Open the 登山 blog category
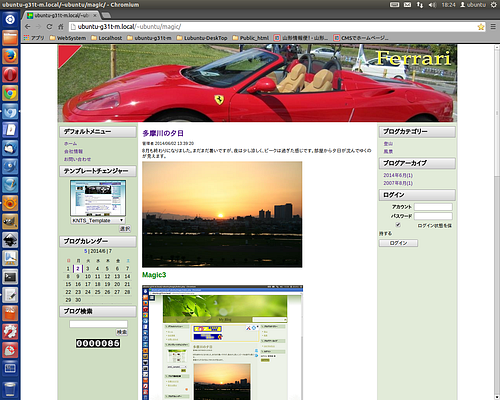500x400 pixels. point(388,144)
